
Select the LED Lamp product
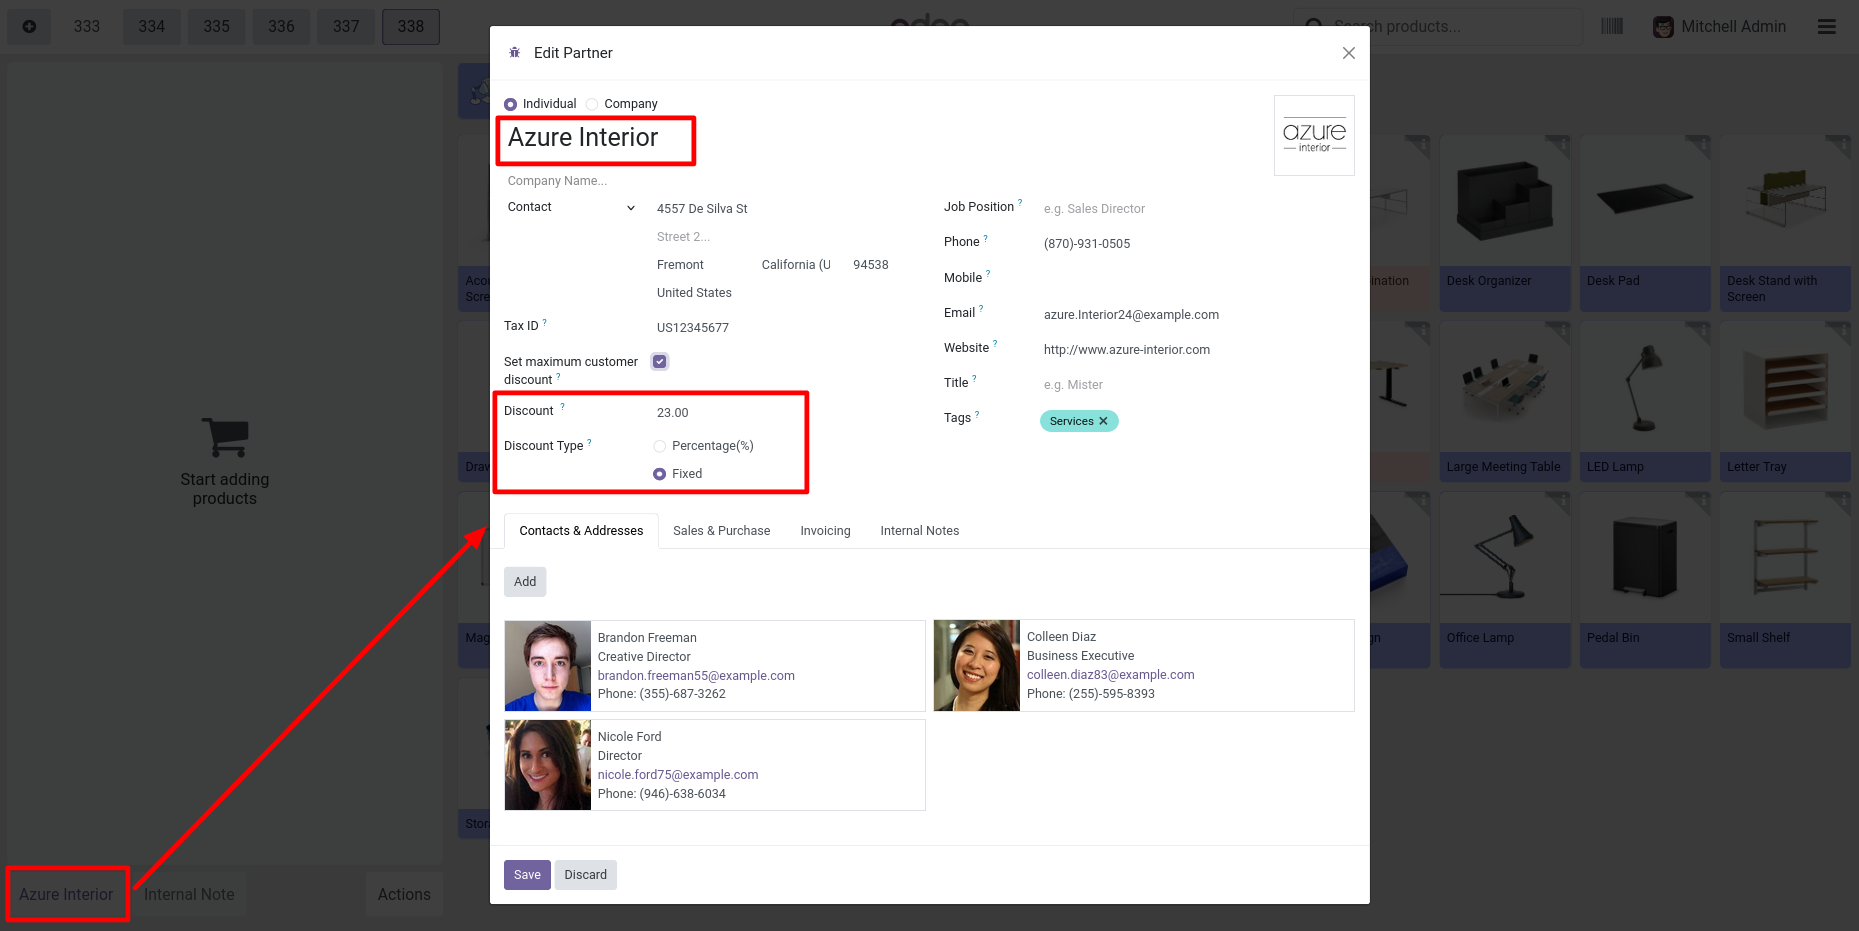click(x=1645, y=401)
